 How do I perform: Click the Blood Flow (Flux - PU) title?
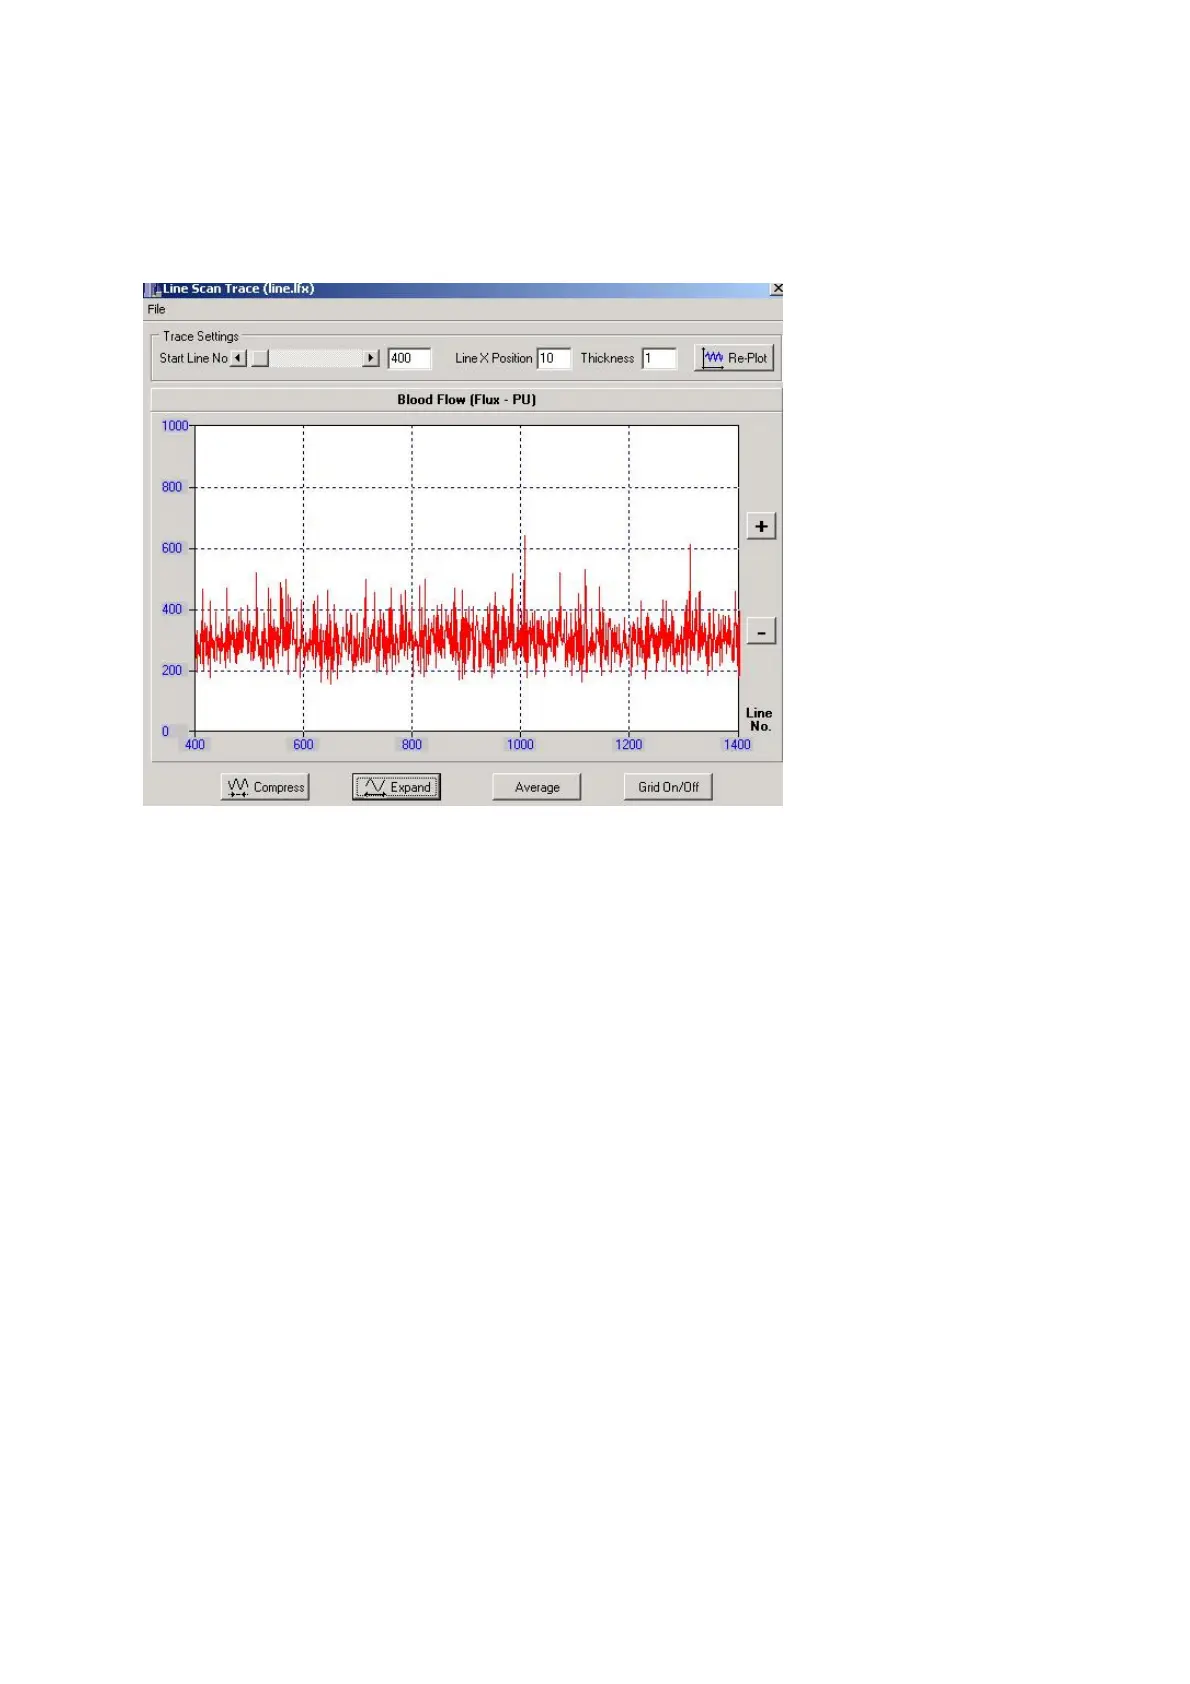(x=466, y=399)
